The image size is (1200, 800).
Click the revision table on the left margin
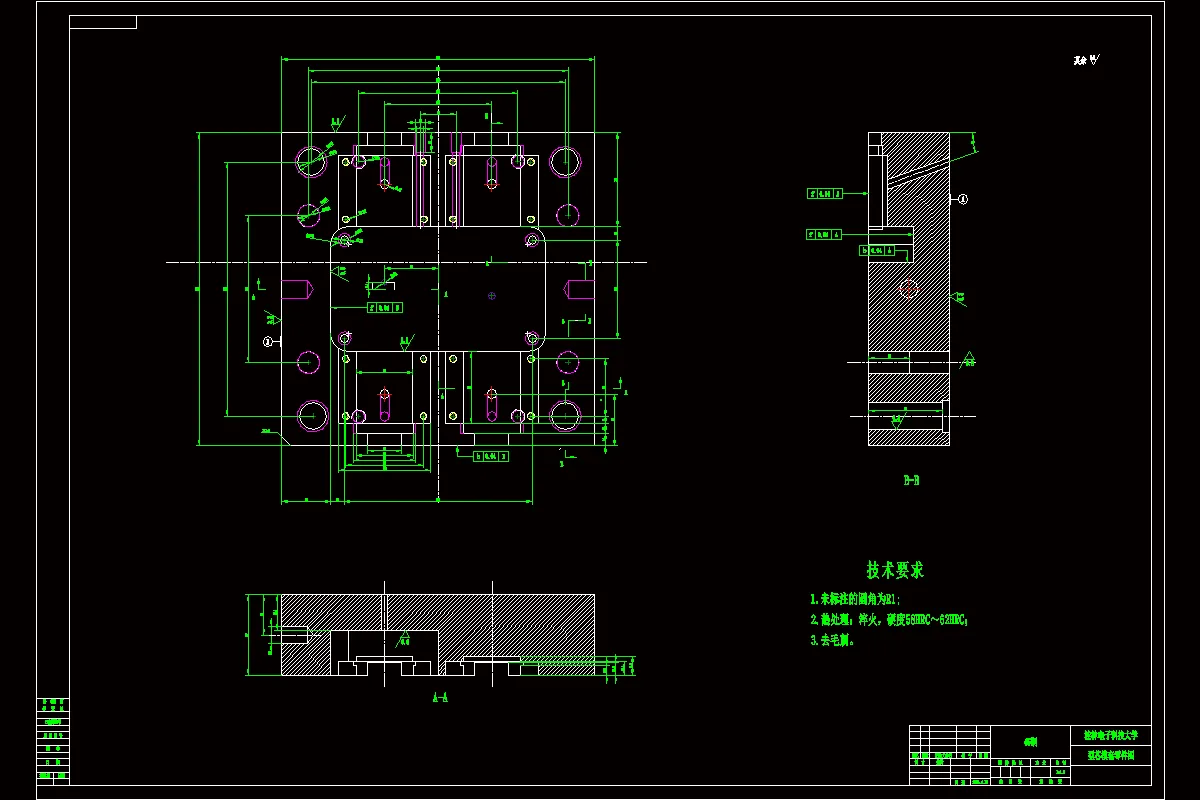[53, 740]
